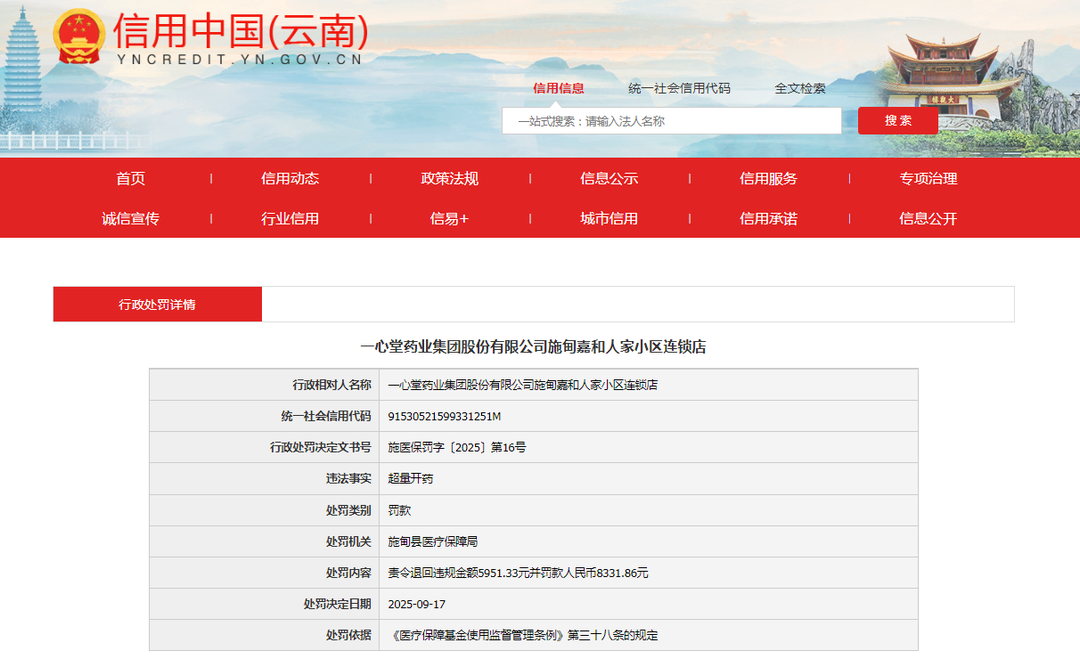Open the 专项治理 menu item

click(928, 178)
